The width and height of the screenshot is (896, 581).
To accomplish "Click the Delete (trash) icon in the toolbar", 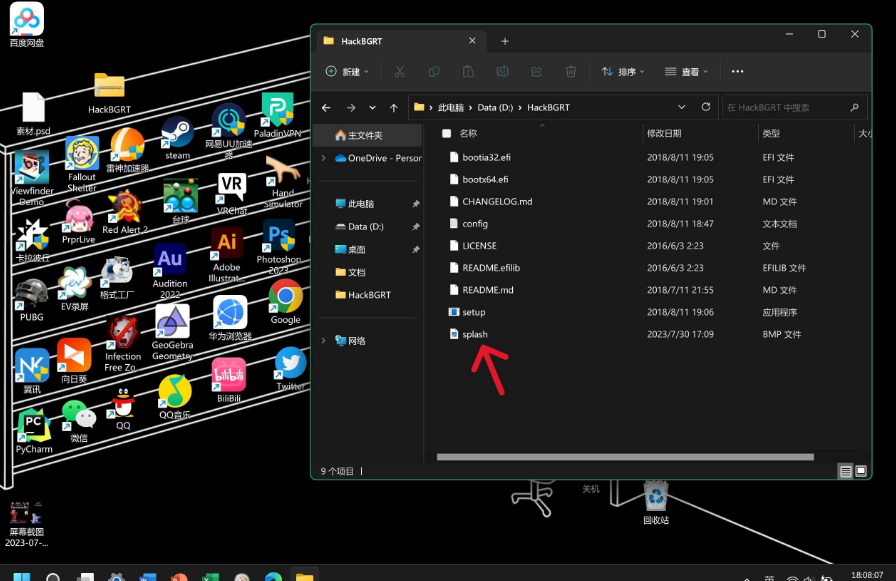I will 570,71.
